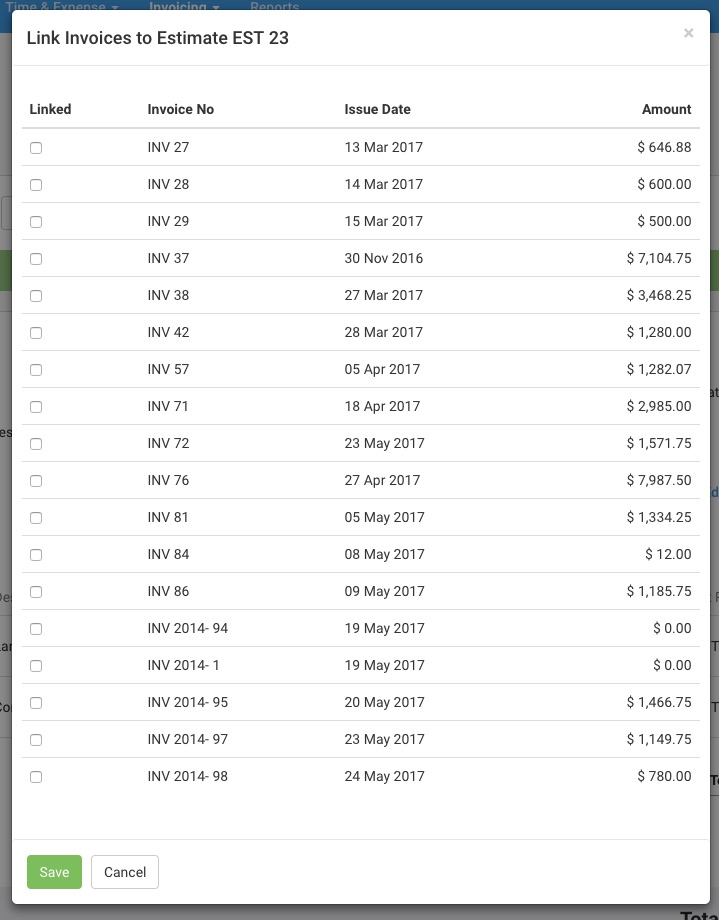Viewport: 719px width, 920px height.
Task: Check the Linked box for INV 27
Action: click(36, 148)
